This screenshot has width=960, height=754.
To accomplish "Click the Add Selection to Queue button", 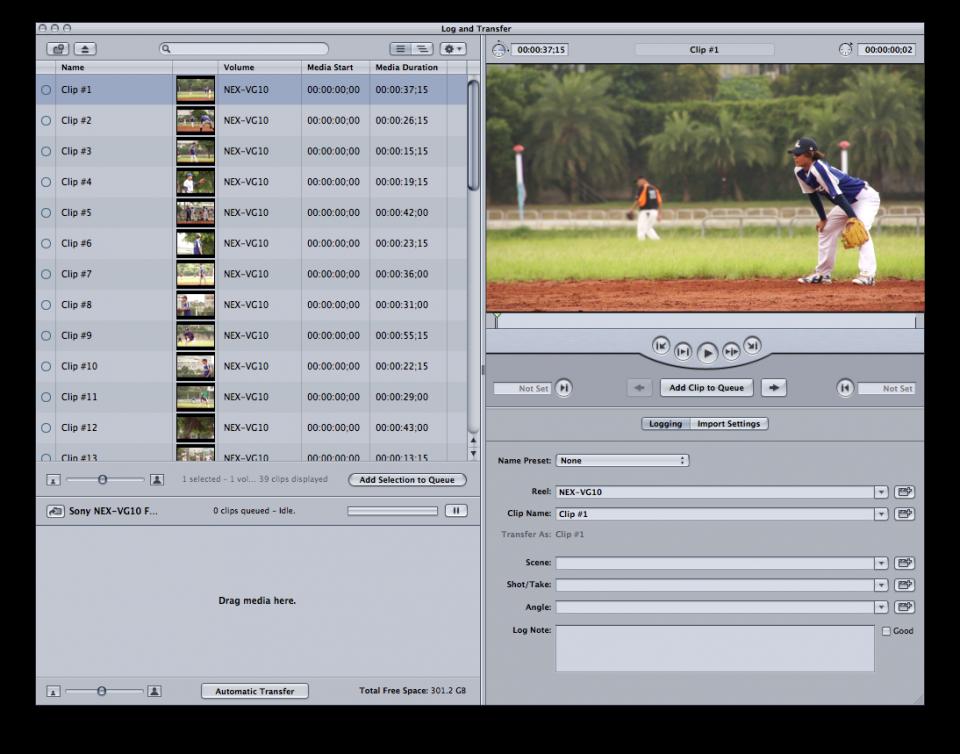I will click(x=407, y=480).
